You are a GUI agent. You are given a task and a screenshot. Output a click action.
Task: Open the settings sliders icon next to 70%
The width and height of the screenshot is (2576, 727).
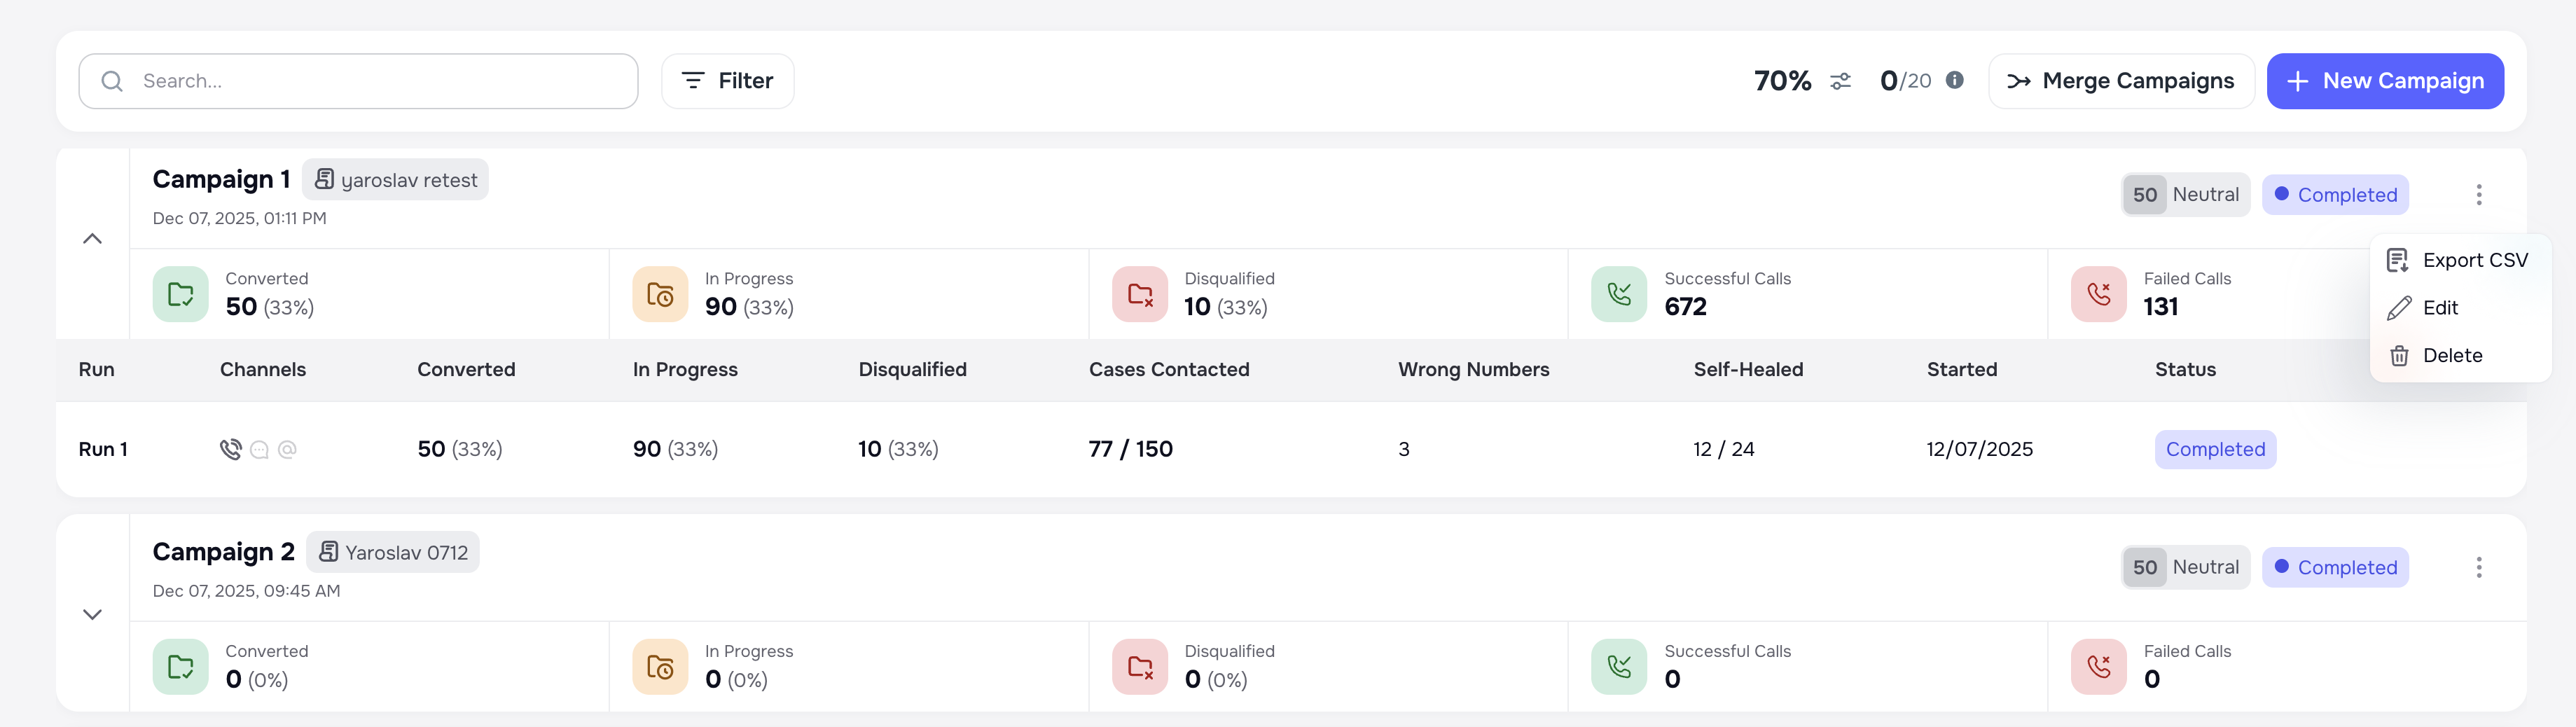(x=1841, y=81)
